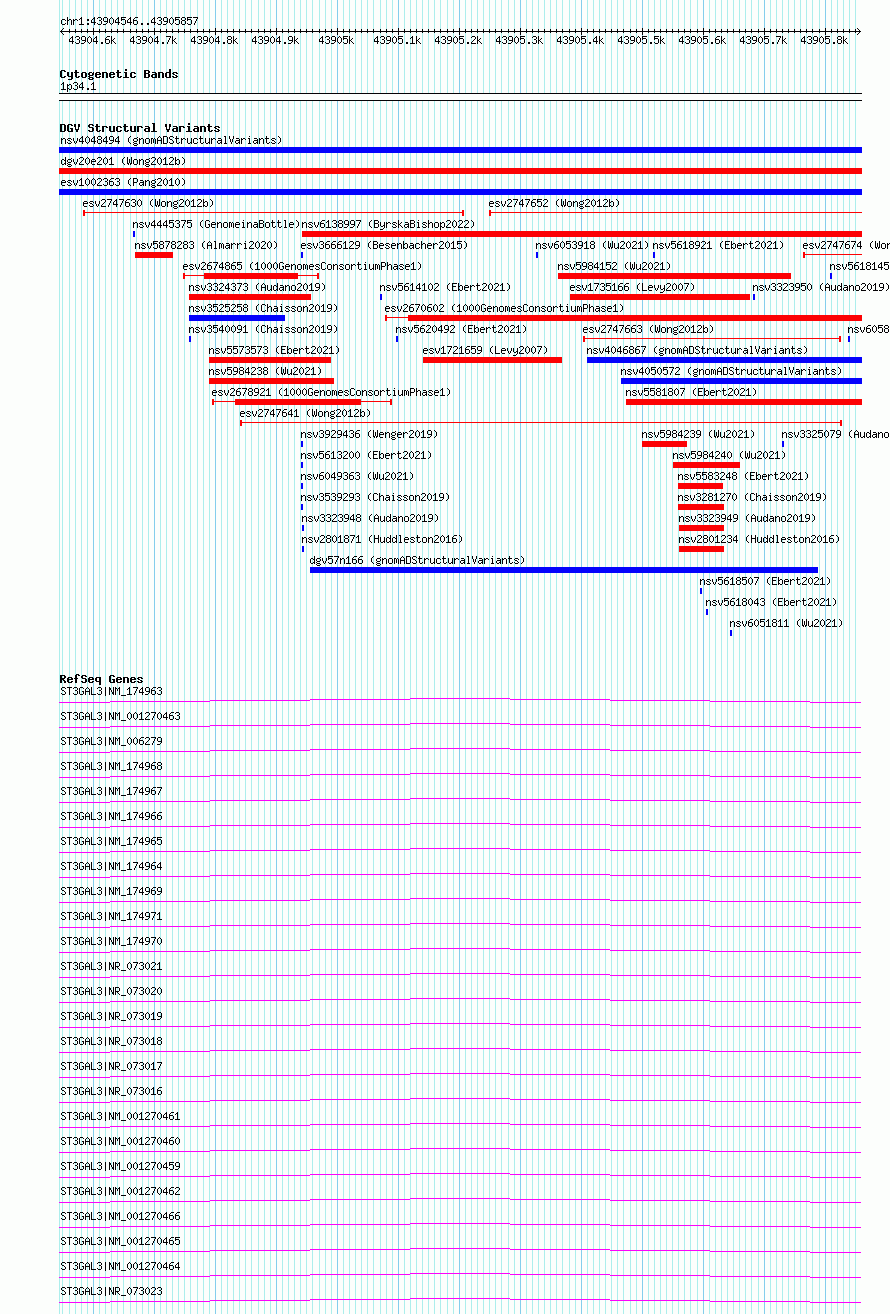Open nsv4050572 (gnomADStructuralVariants) label
The height and width of the screenshot is (1314, 890).
[731, 371]
